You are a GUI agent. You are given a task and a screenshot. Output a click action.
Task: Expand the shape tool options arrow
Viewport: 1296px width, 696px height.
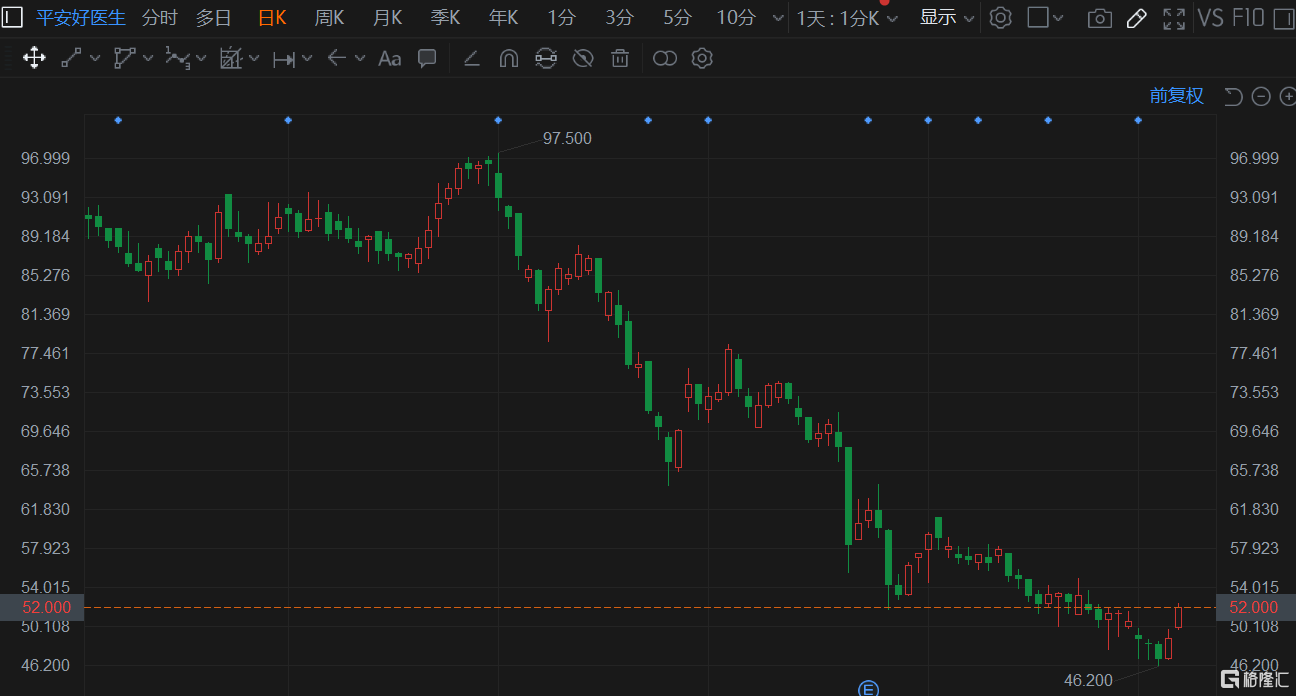tap(148, 58)
